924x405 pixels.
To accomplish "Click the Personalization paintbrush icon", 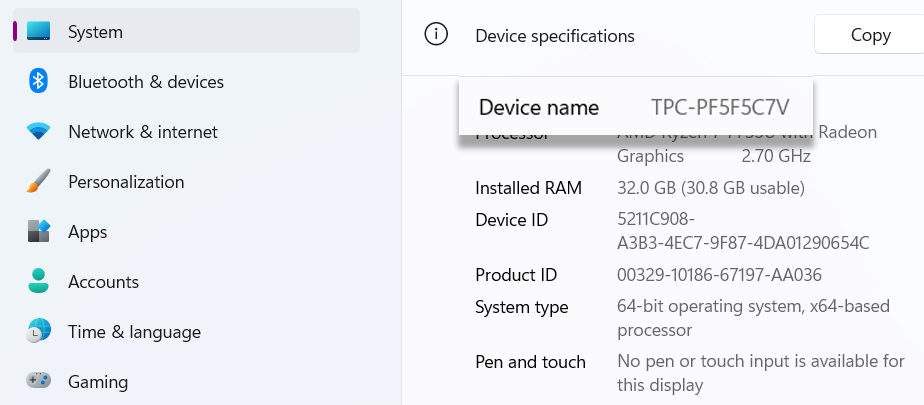I will coord(38,182).
